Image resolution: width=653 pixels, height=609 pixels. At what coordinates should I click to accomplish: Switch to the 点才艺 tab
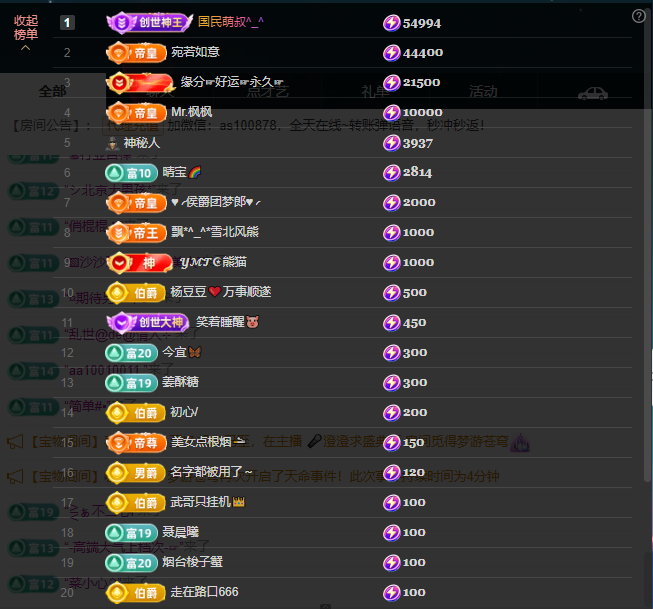tap(267, 91)
